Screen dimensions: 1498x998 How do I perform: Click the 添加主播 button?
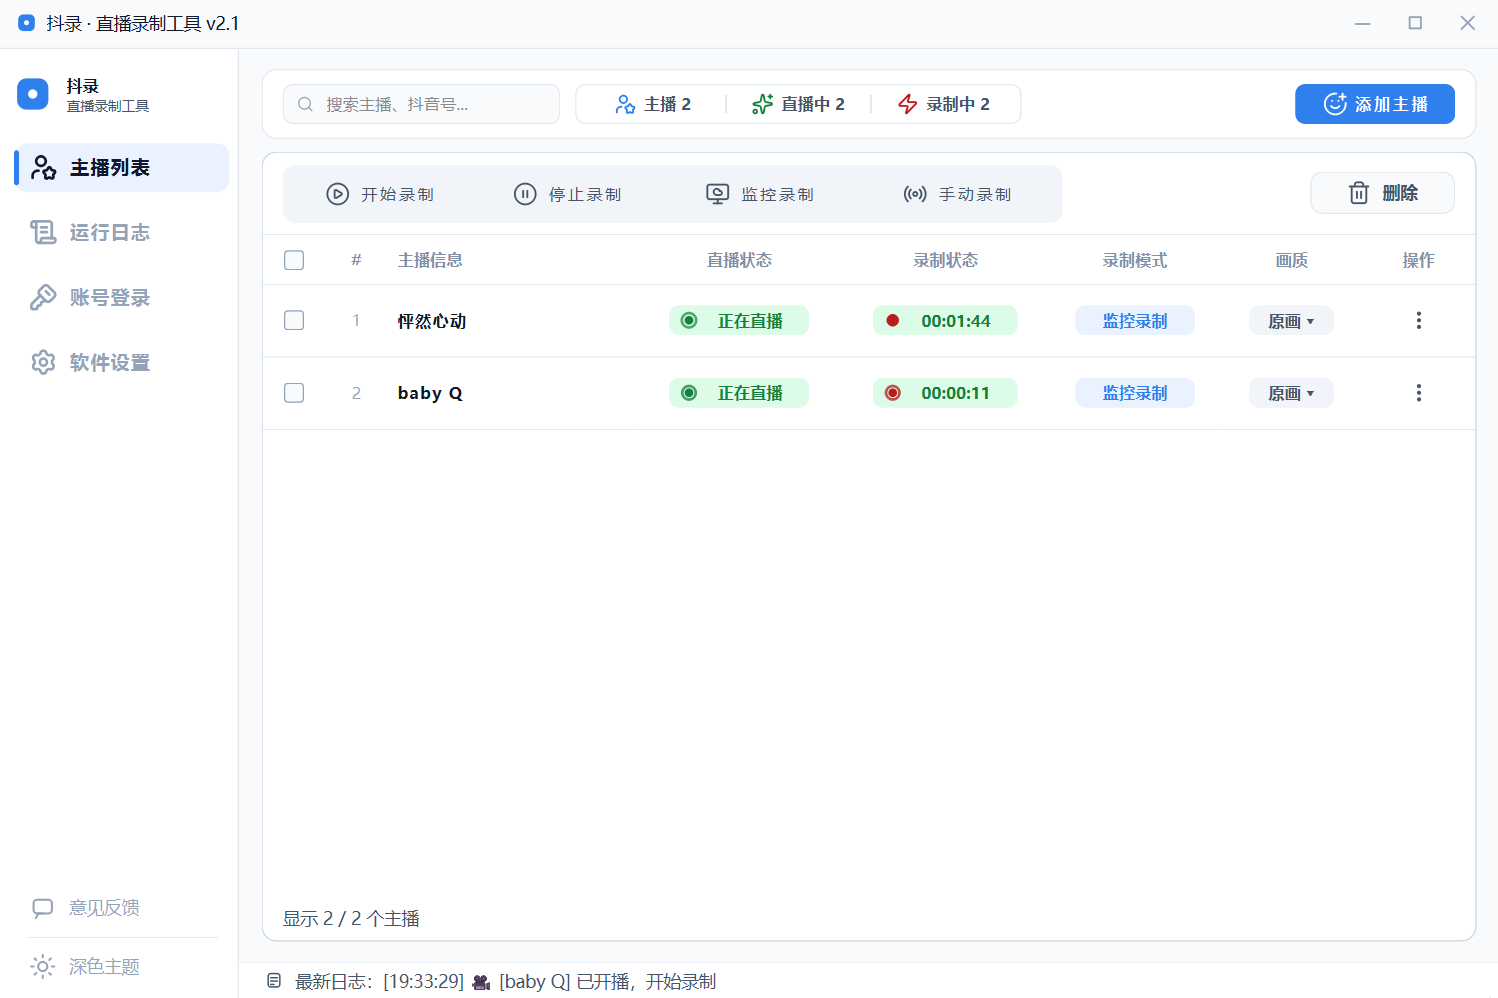click(x=1375, y=104)
